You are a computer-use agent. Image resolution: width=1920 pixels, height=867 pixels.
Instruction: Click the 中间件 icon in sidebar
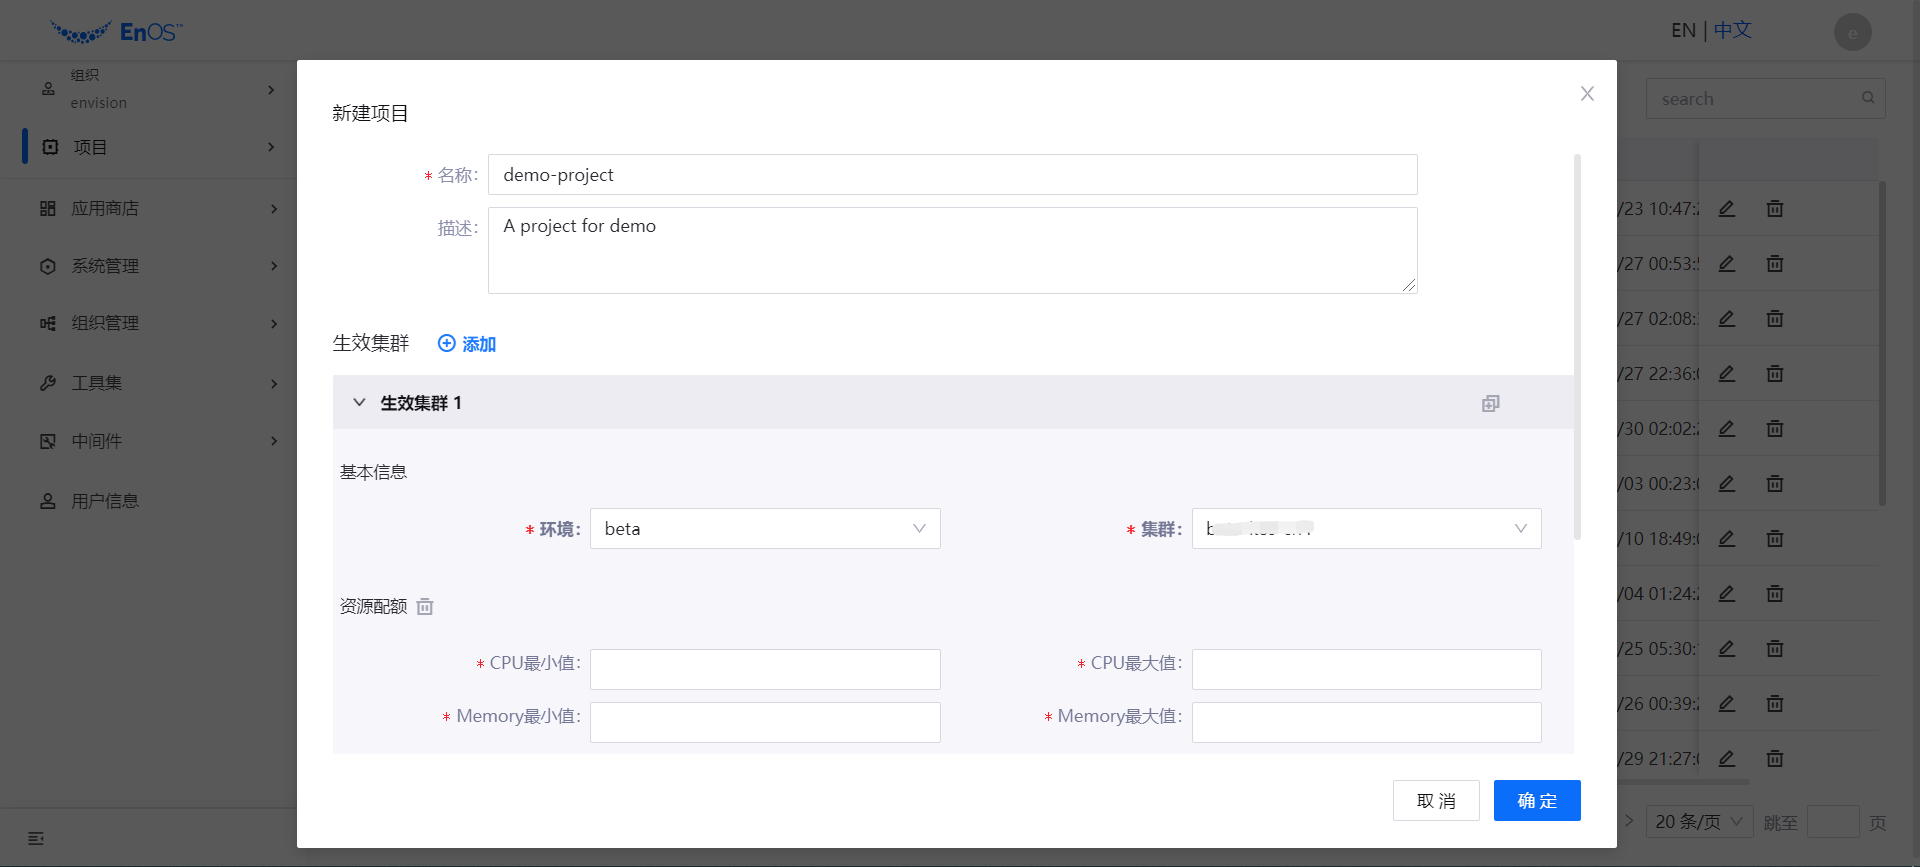click(47, 441)
